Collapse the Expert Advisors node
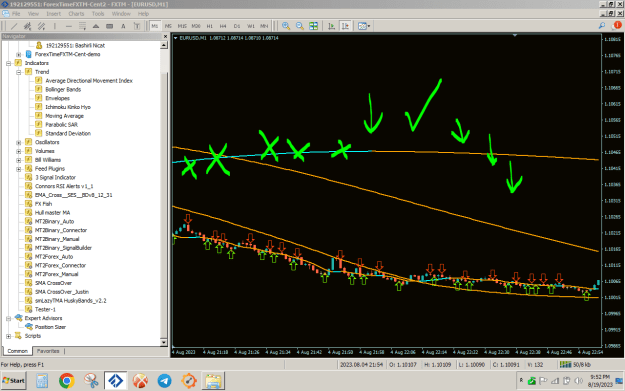625x391 pixels. [8, 318]
